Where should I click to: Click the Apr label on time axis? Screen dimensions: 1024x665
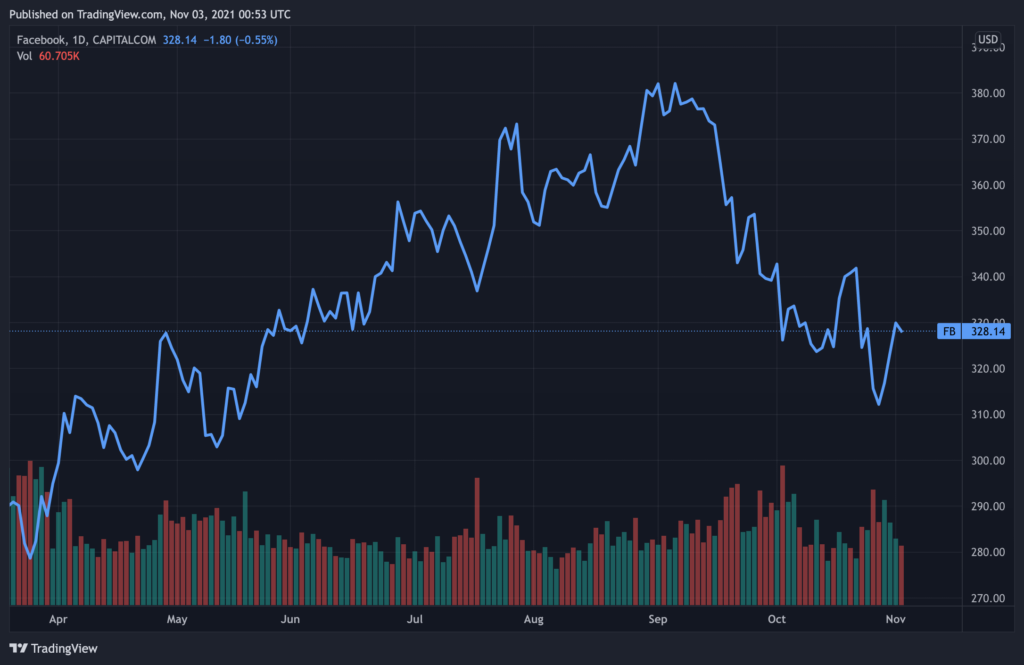pyautogui.click(x=58, y=619)
